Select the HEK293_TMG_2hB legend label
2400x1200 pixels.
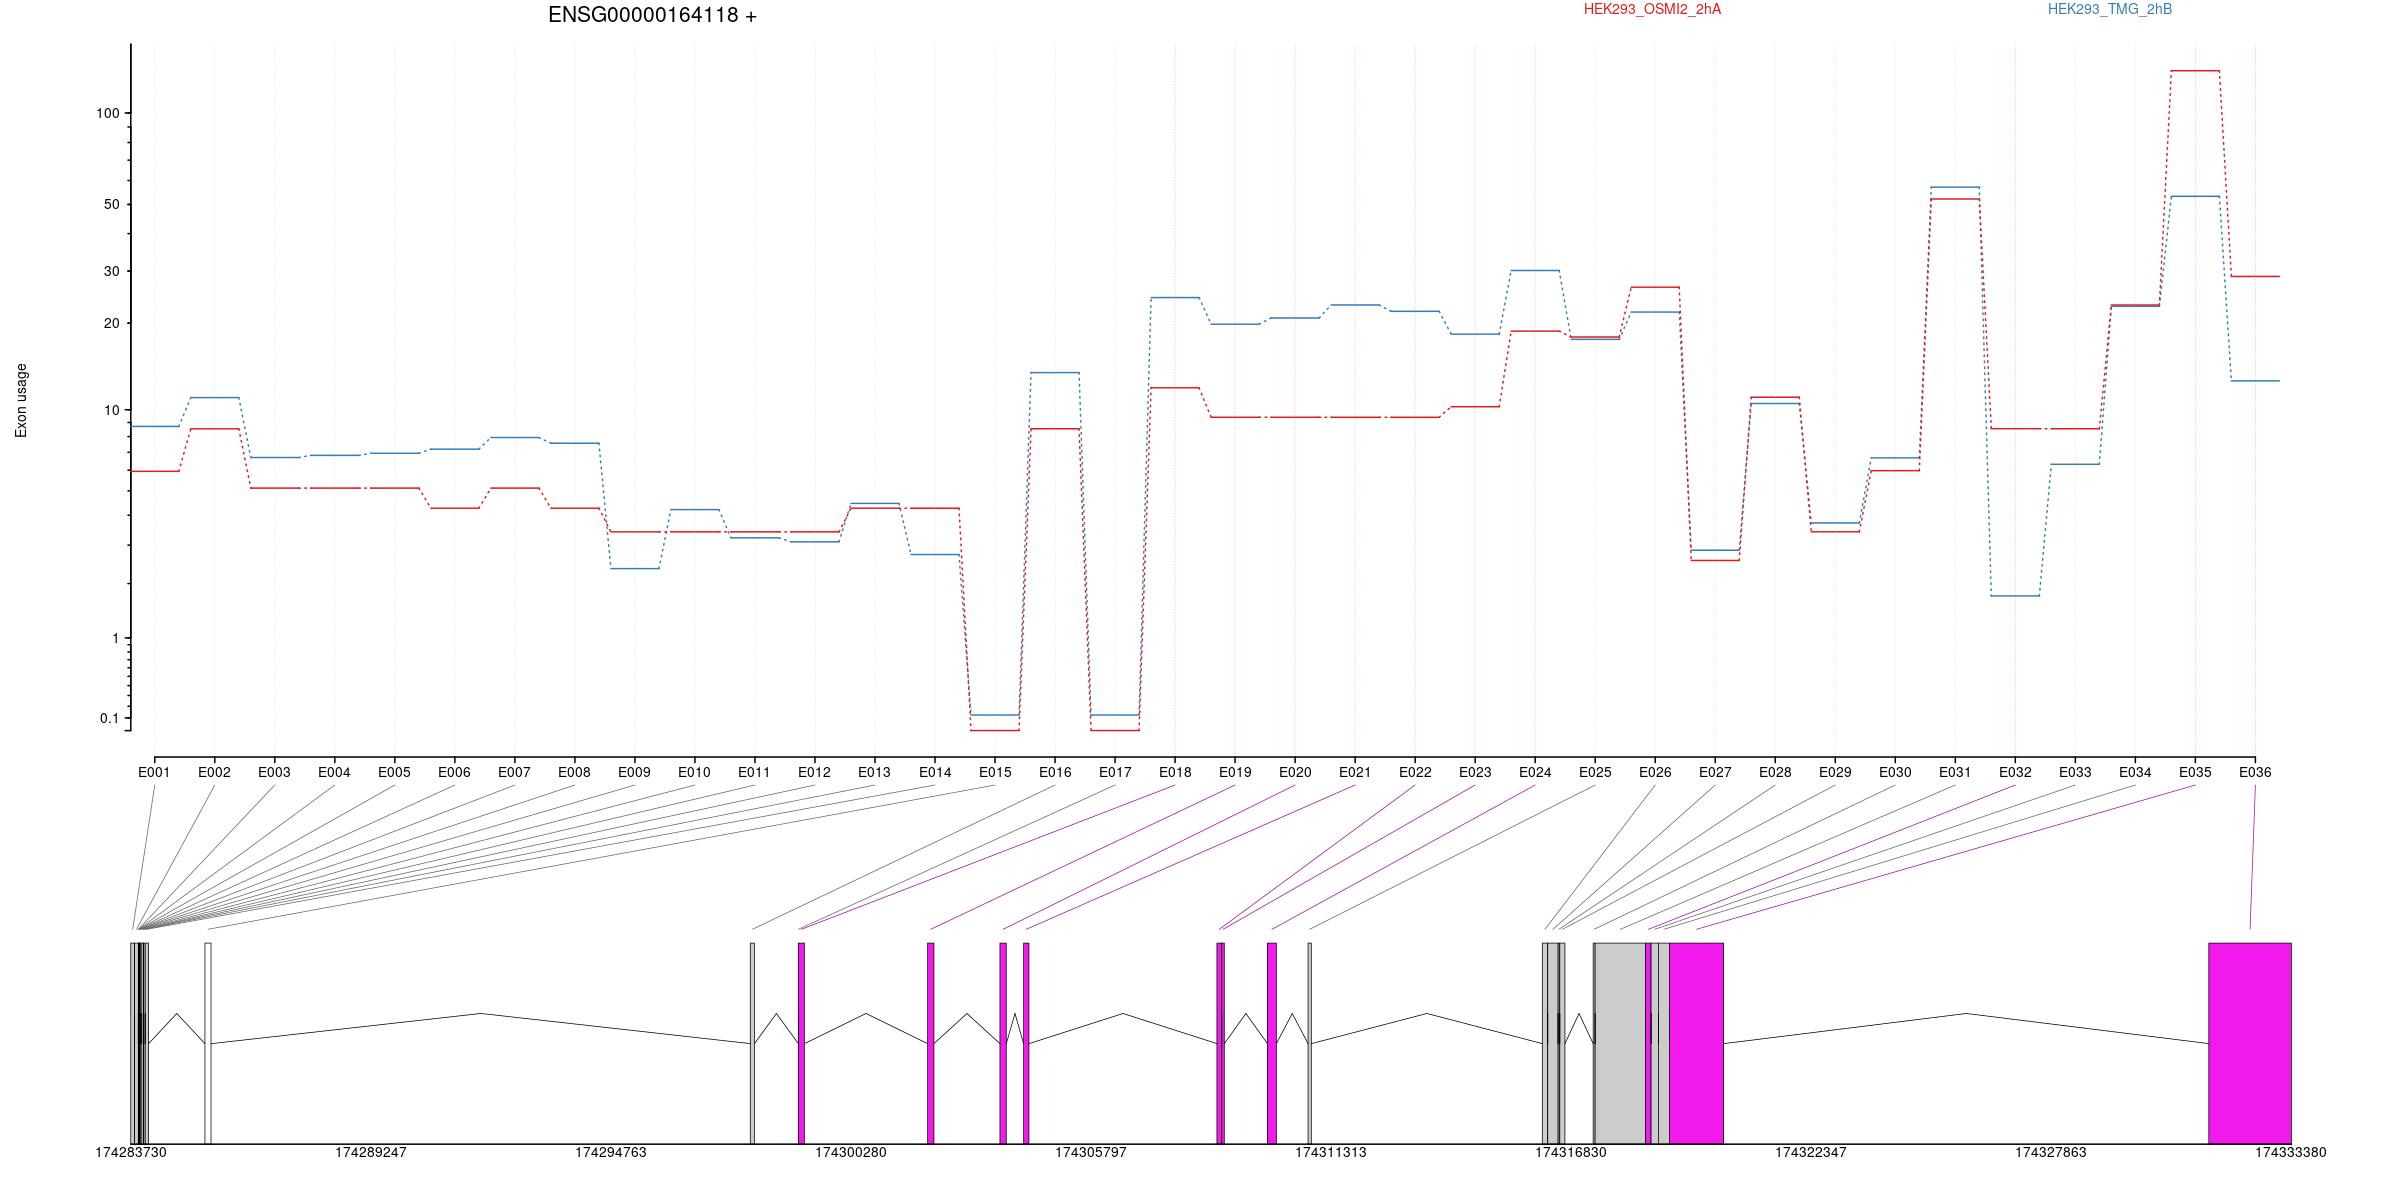click(2110, 9)
